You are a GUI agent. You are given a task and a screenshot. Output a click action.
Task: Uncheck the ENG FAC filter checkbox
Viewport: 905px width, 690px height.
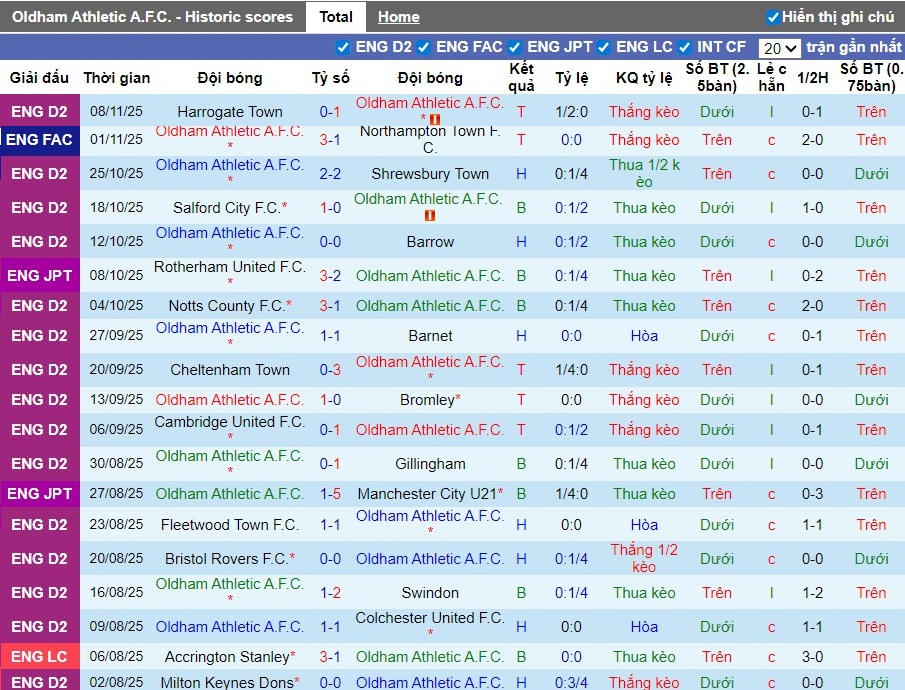(x=424, y=47)
